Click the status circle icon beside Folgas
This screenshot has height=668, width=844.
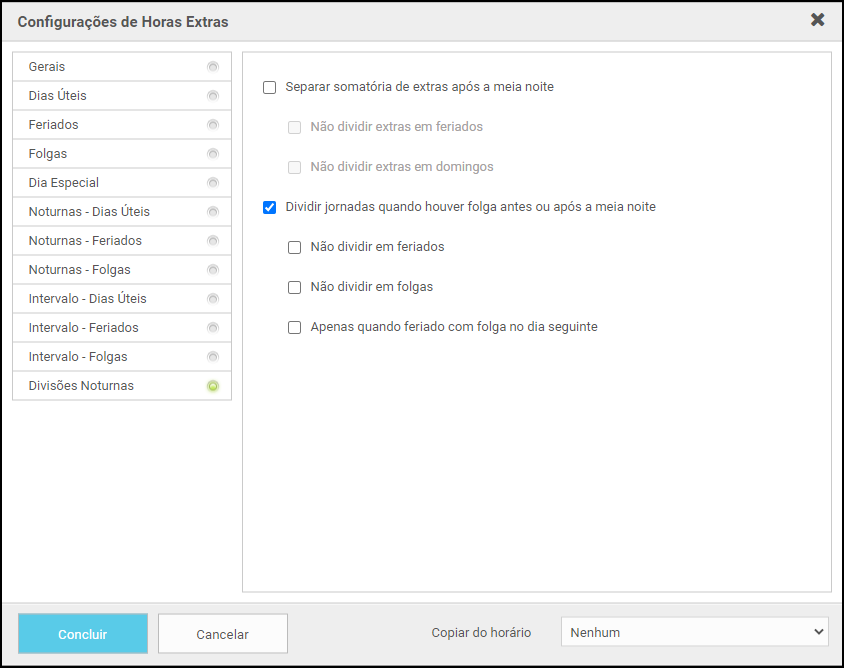(x=212, y=154)
